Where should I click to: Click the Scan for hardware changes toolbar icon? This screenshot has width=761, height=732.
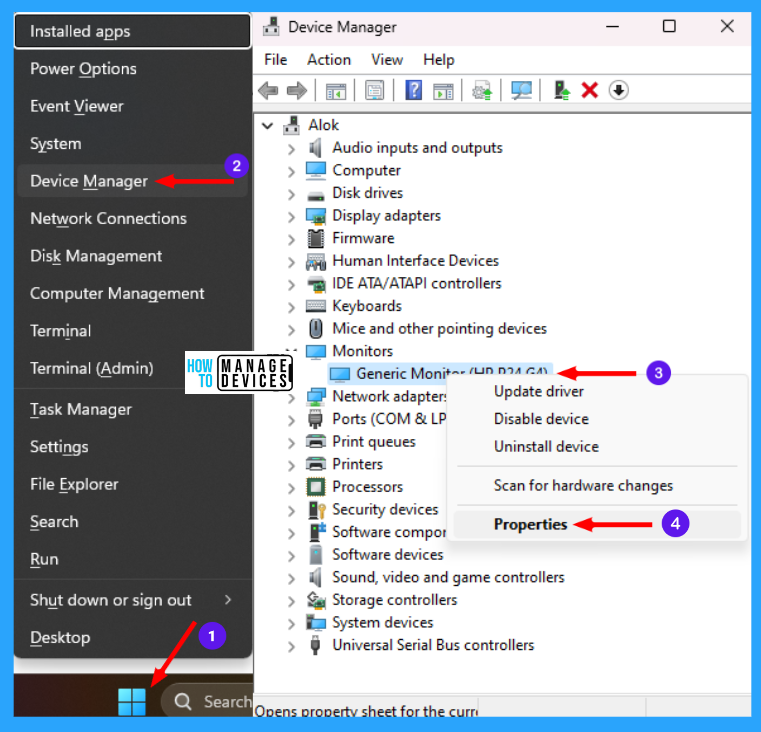[x=521, y=90]
